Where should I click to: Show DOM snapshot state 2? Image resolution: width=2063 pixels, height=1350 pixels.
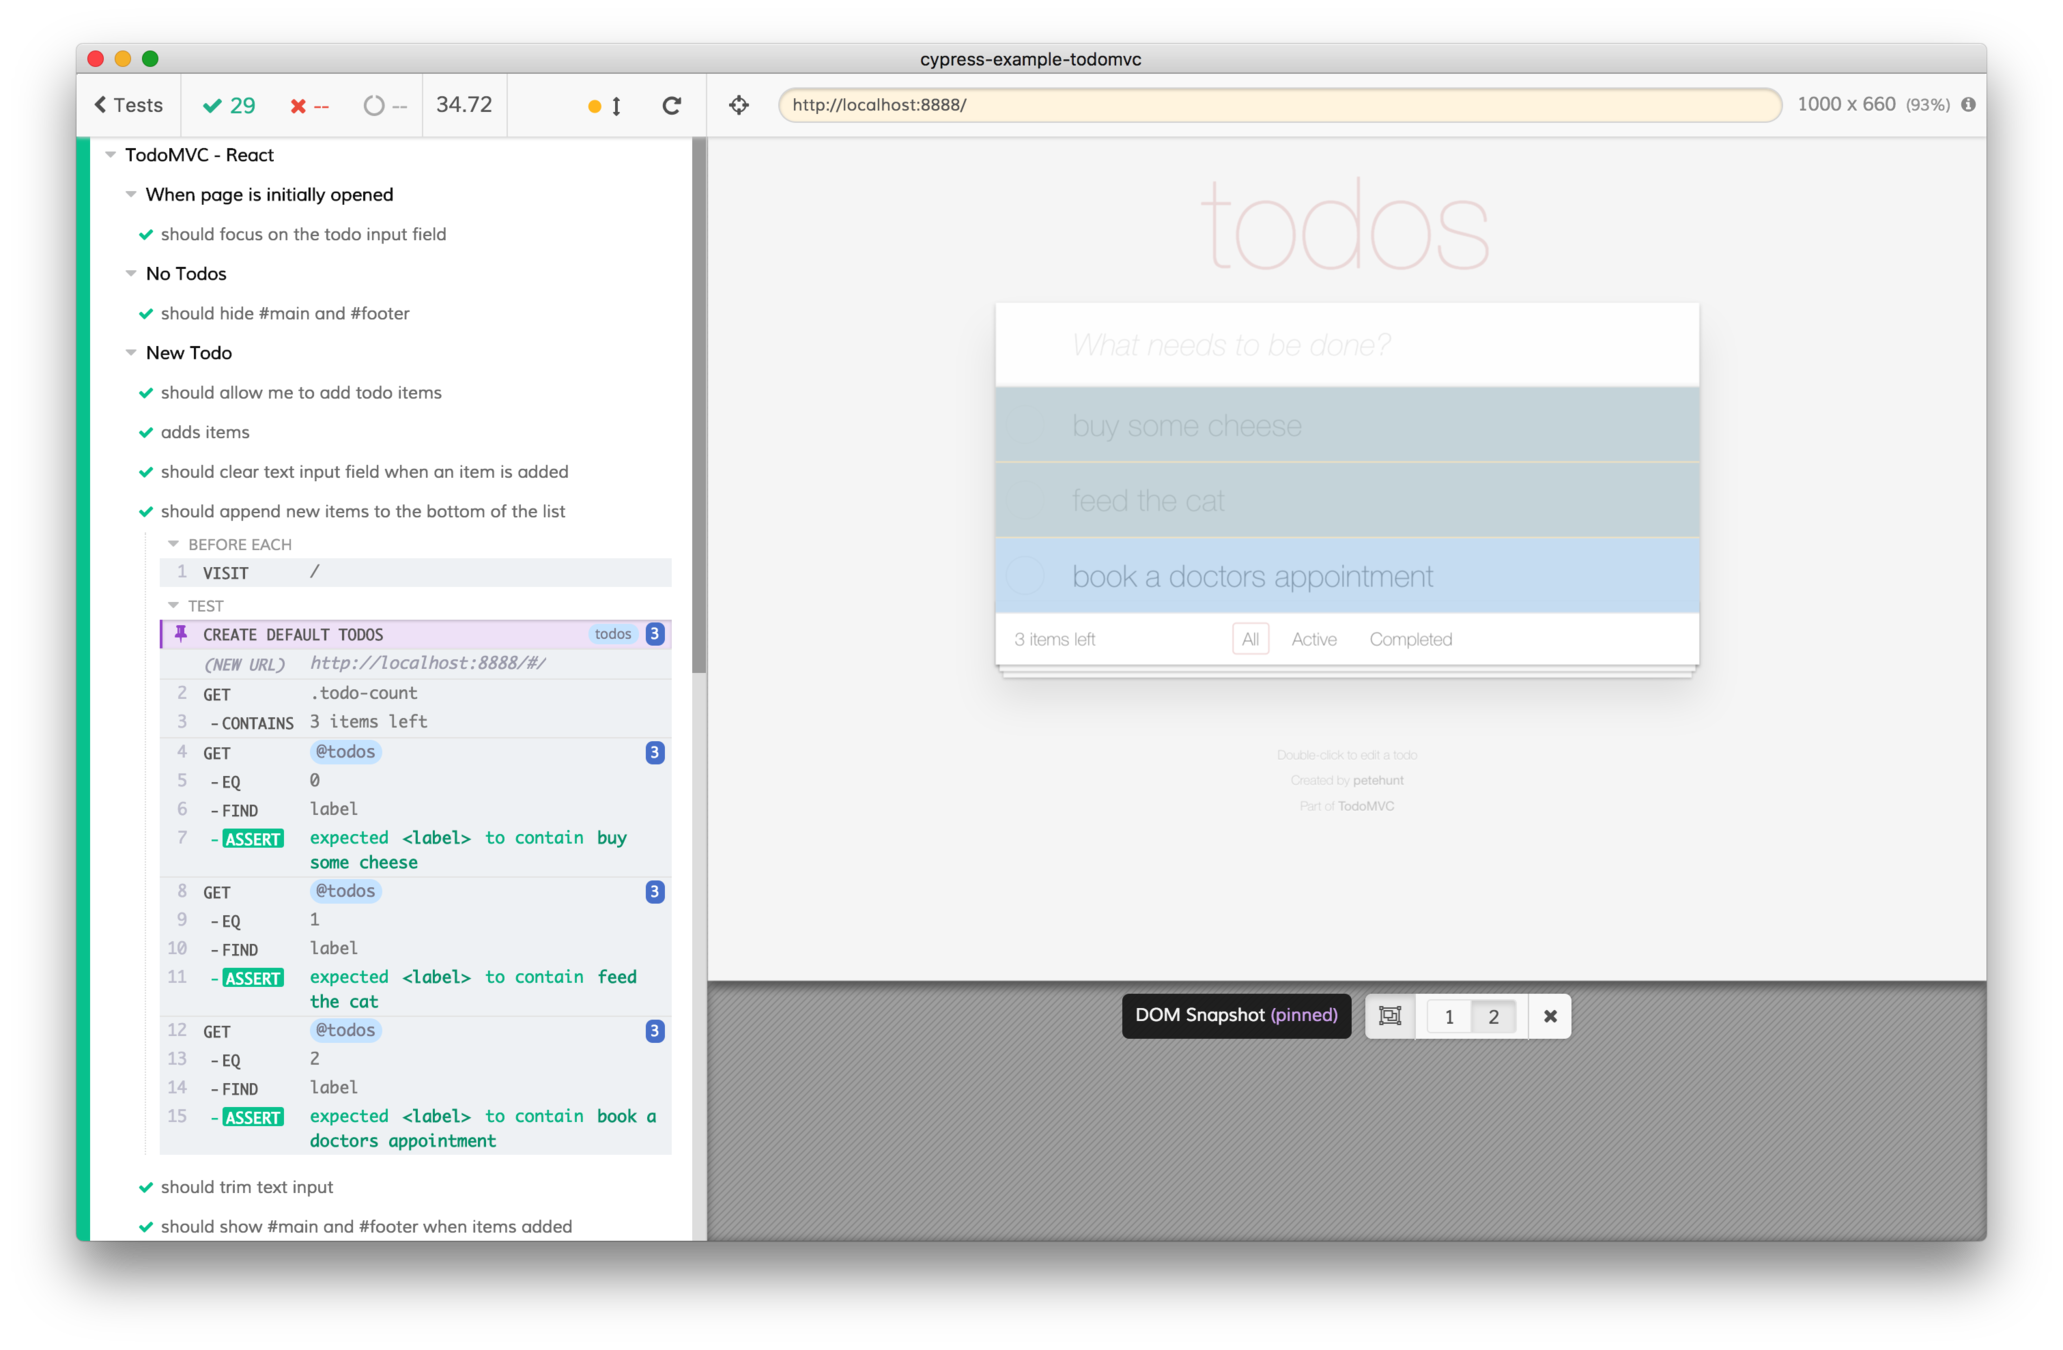tap(1494, 1016)
